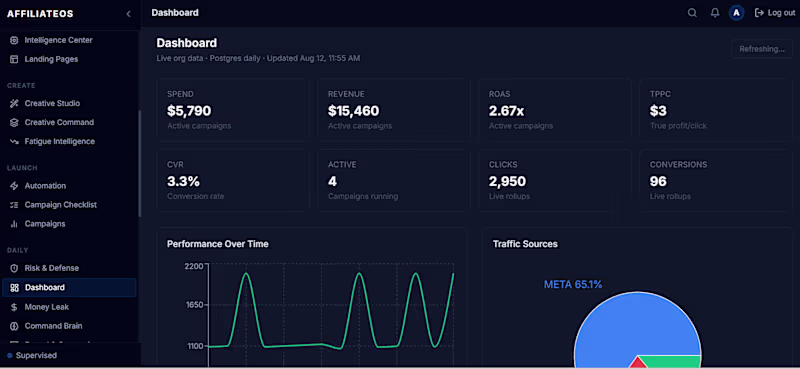
Task: Click the Dashboard grid icon in sidebar
Action: pyautogui.click(x=14, y=287)
